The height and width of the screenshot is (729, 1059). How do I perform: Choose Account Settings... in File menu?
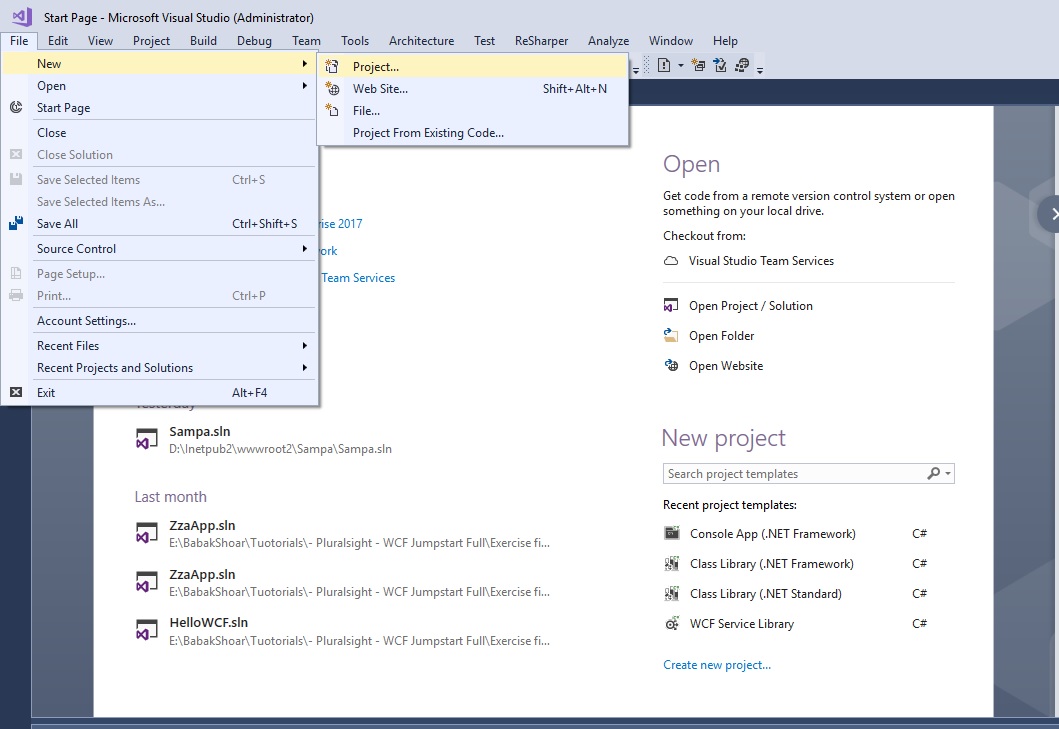[x=86, y=321]
